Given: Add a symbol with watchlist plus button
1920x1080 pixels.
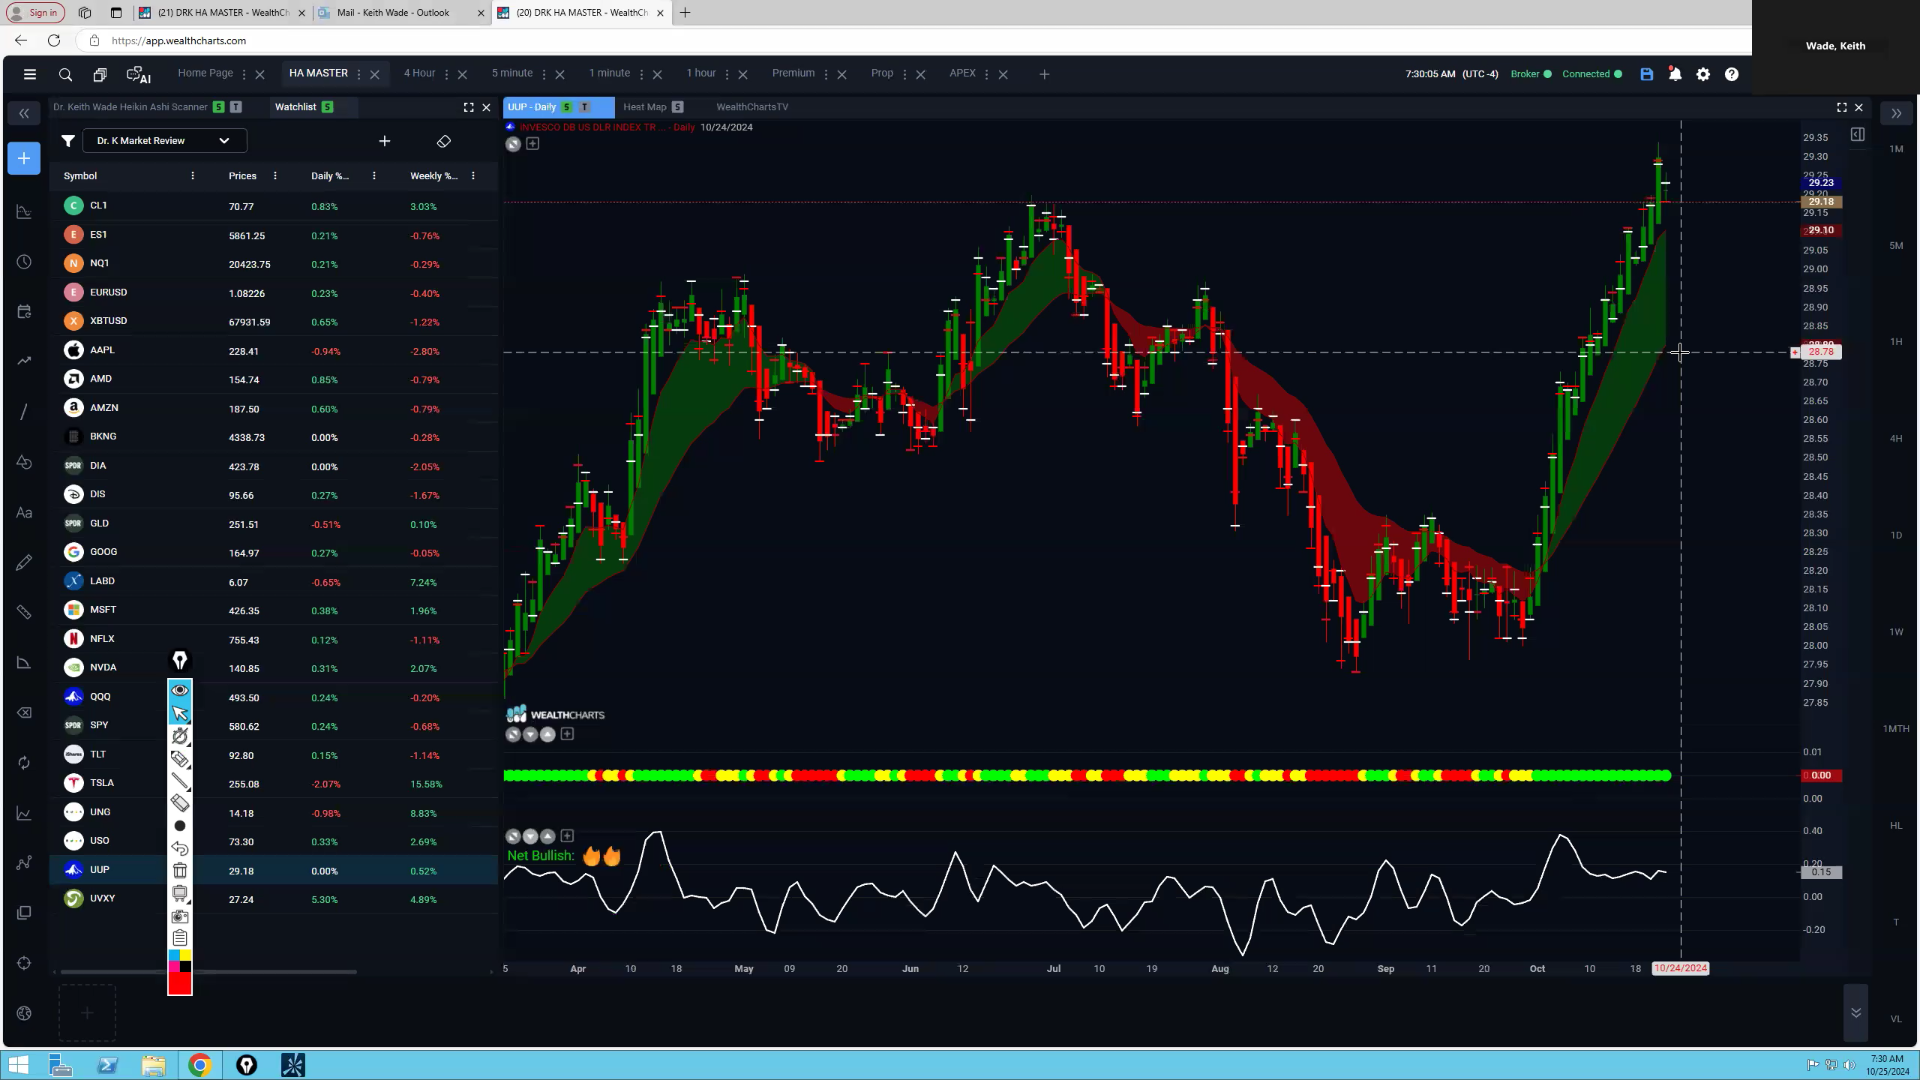Looking at the screenshot, I should tap(385, 141).
